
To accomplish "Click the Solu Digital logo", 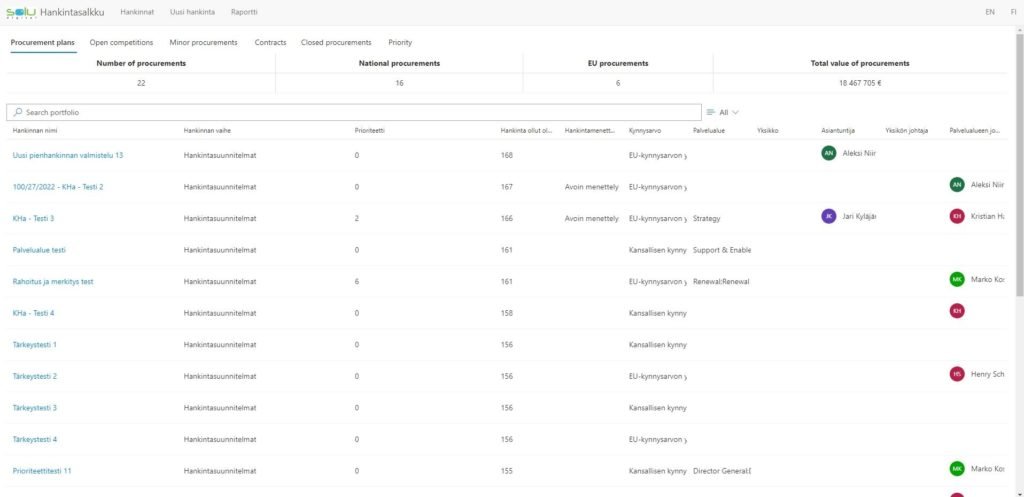I will point(20,12).
